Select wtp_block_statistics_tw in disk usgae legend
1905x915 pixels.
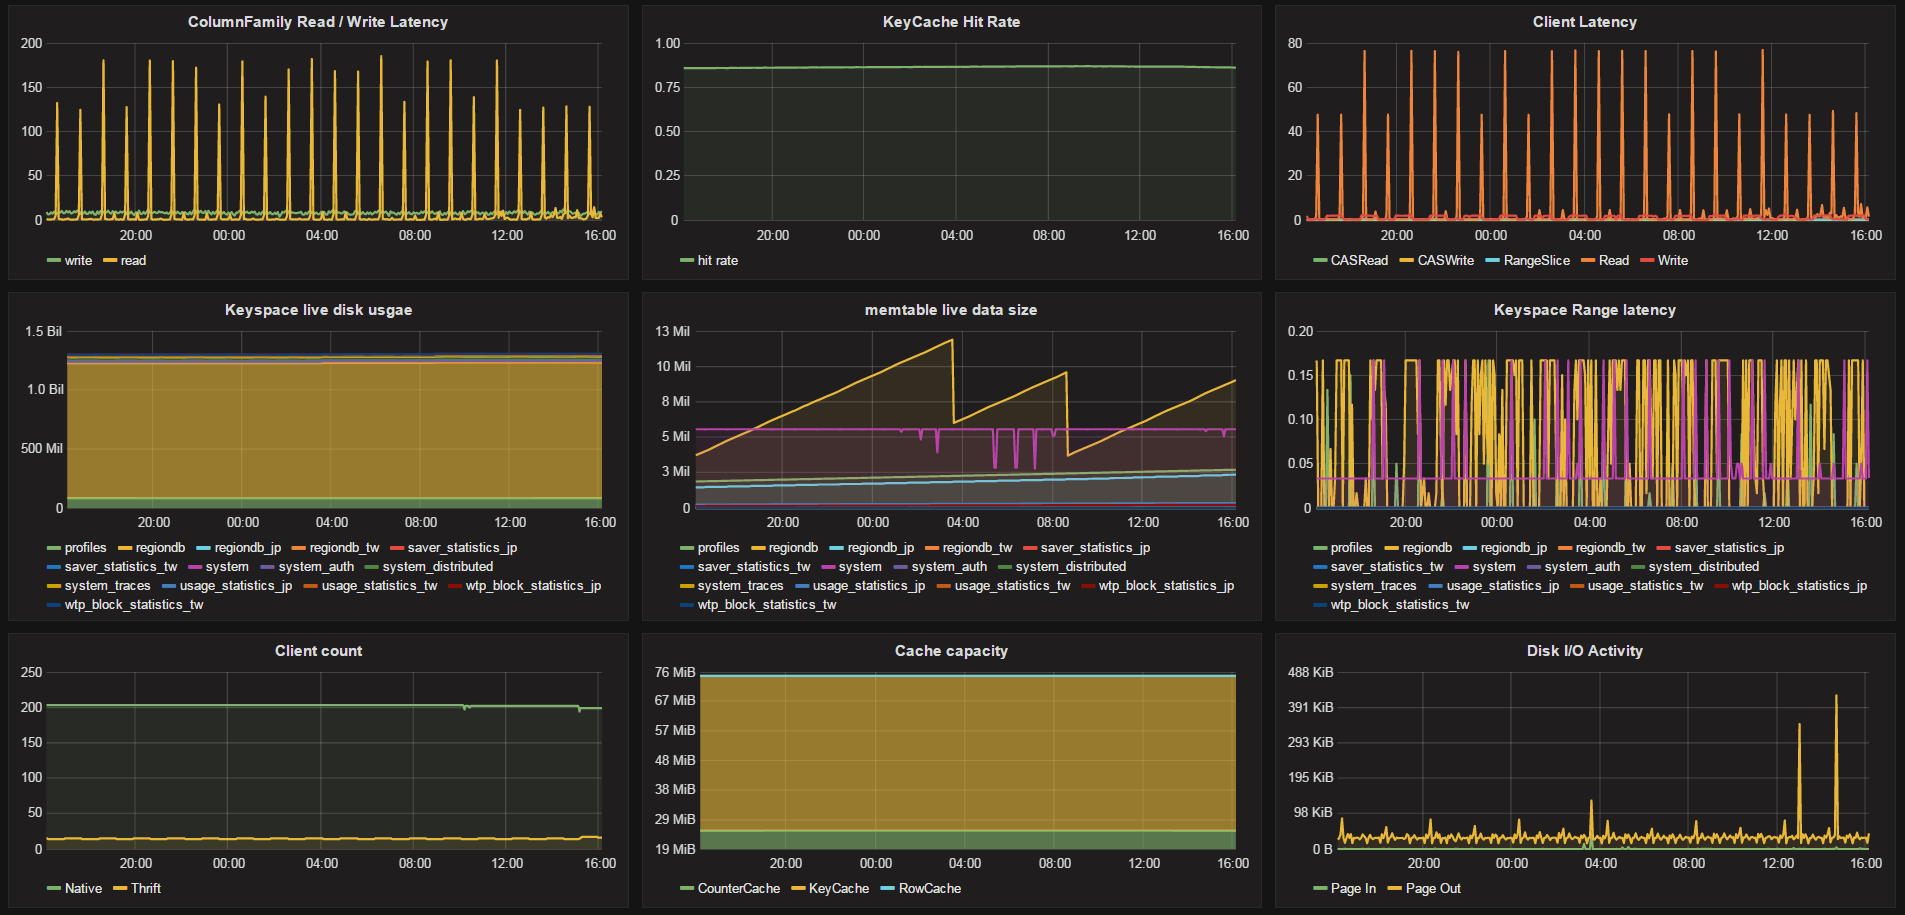click(134, 605)
